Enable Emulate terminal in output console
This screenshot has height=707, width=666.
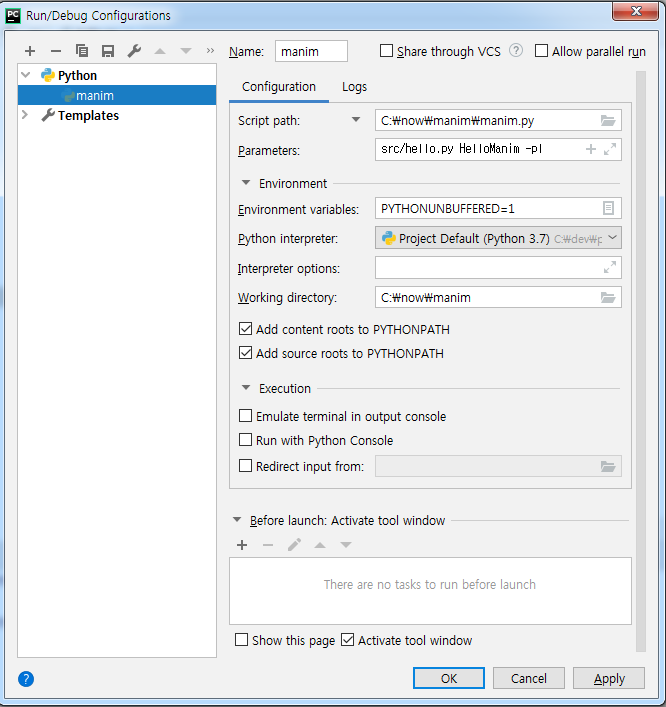click(245, 416)
